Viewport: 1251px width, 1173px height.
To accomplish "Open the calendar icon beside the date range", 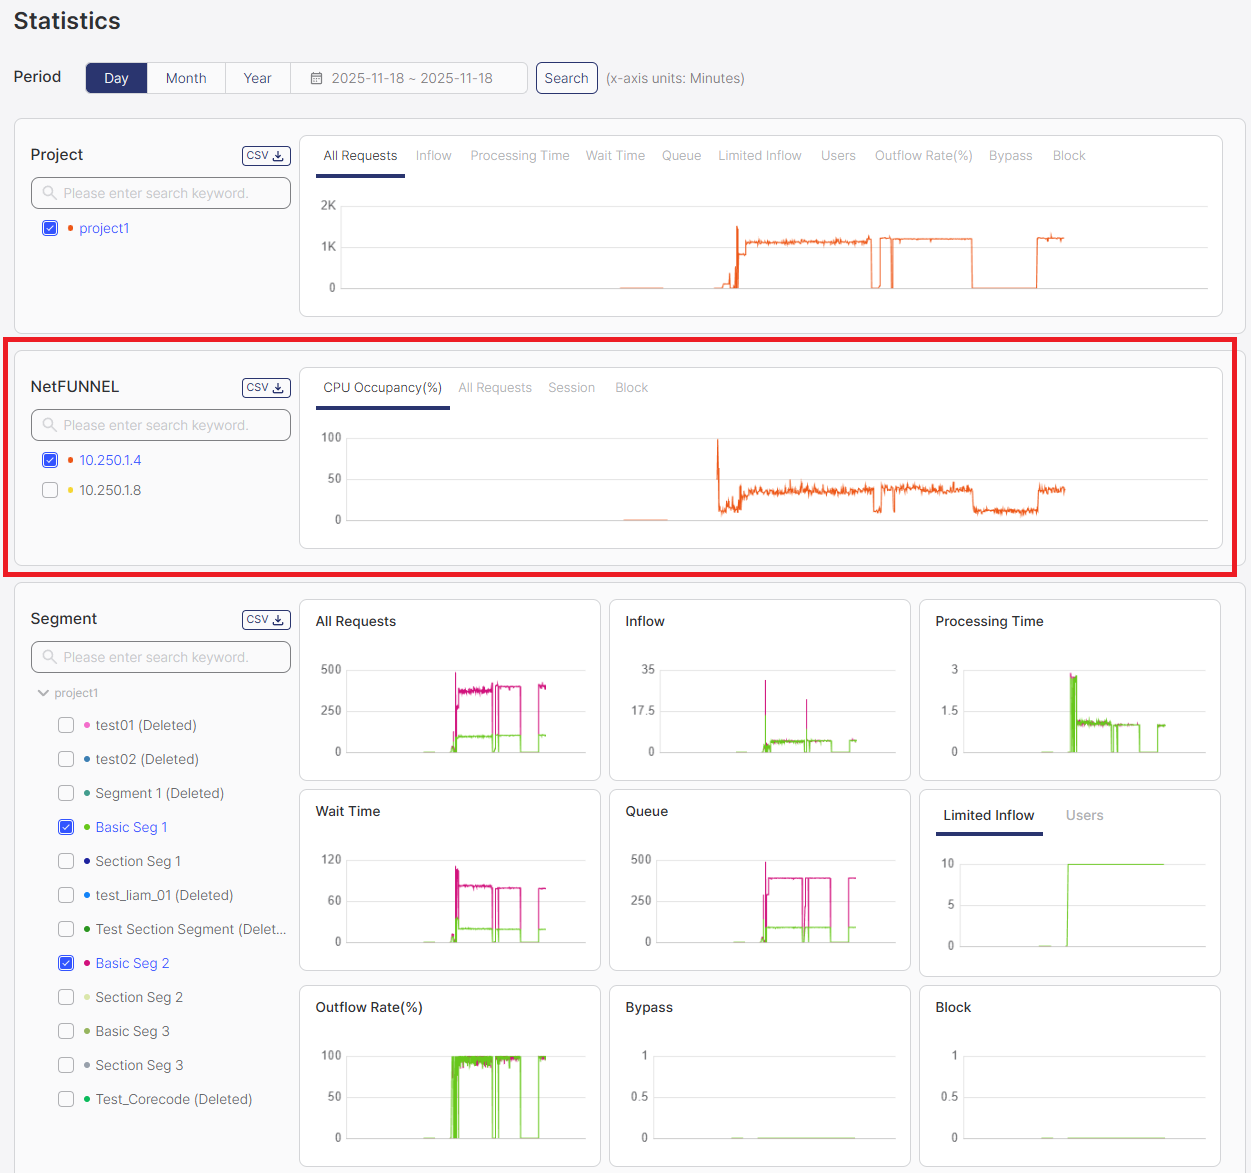I will click(317, 77).
